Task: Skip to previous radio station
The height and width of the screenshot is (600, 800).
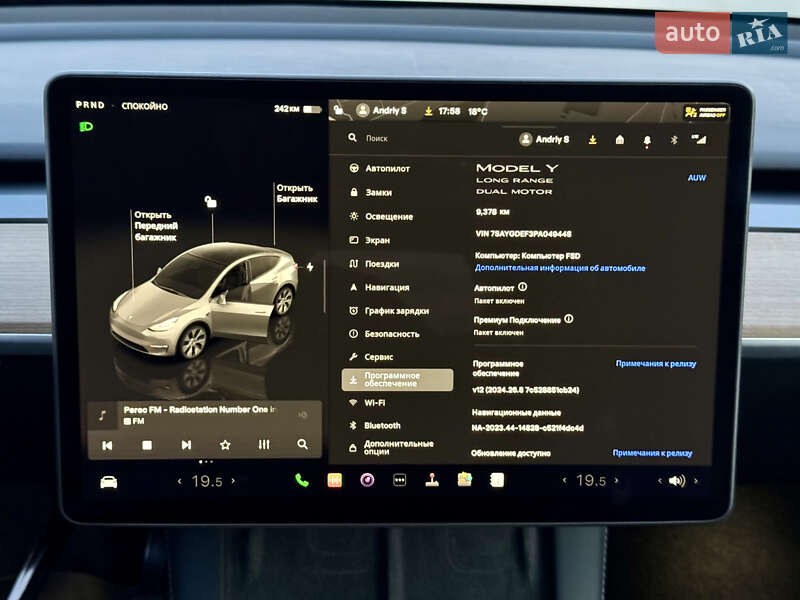Action: coord(107,445)
